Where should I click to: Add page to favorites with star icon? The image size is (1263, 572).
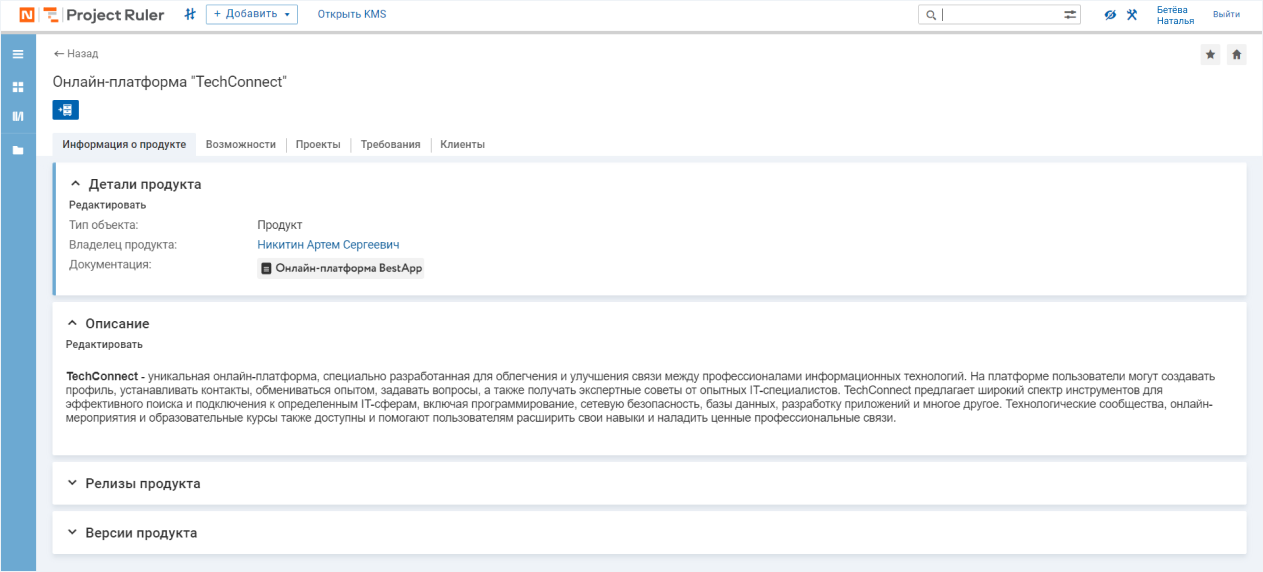[x=1210, y=55]
